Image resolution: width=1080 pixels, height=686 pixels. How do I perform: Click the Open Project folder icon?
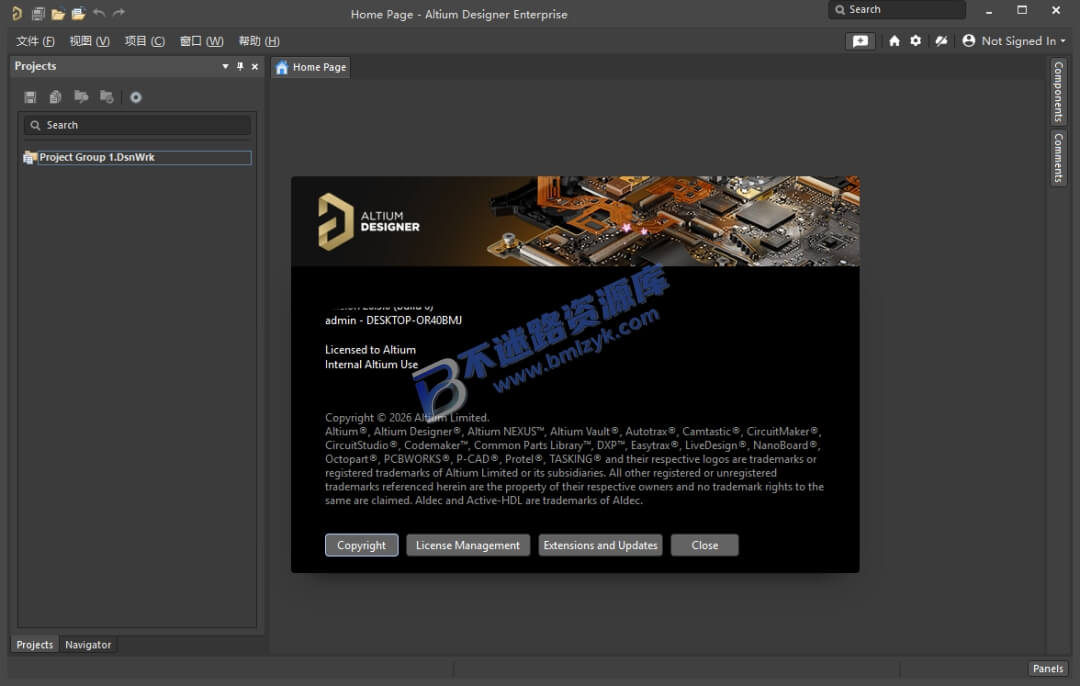(79, 13)
